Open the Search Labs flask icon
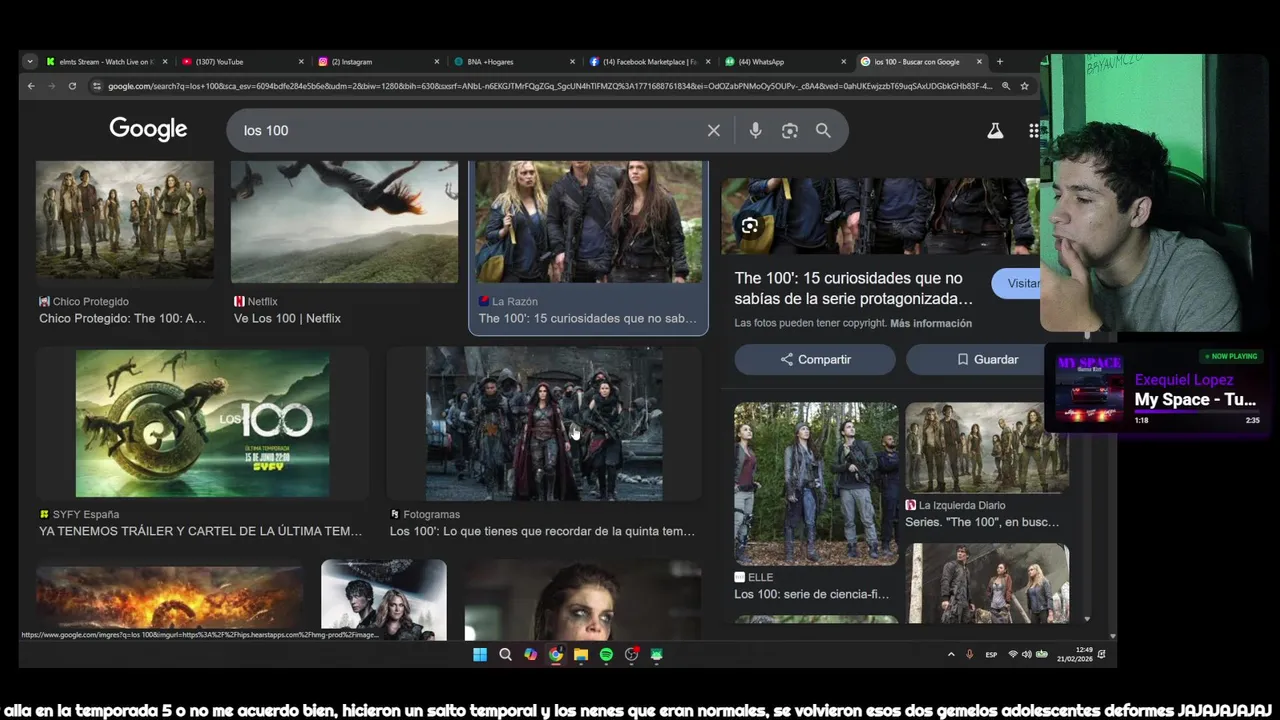The height and width of the screenshot is (720, 1280). (995, 131)
